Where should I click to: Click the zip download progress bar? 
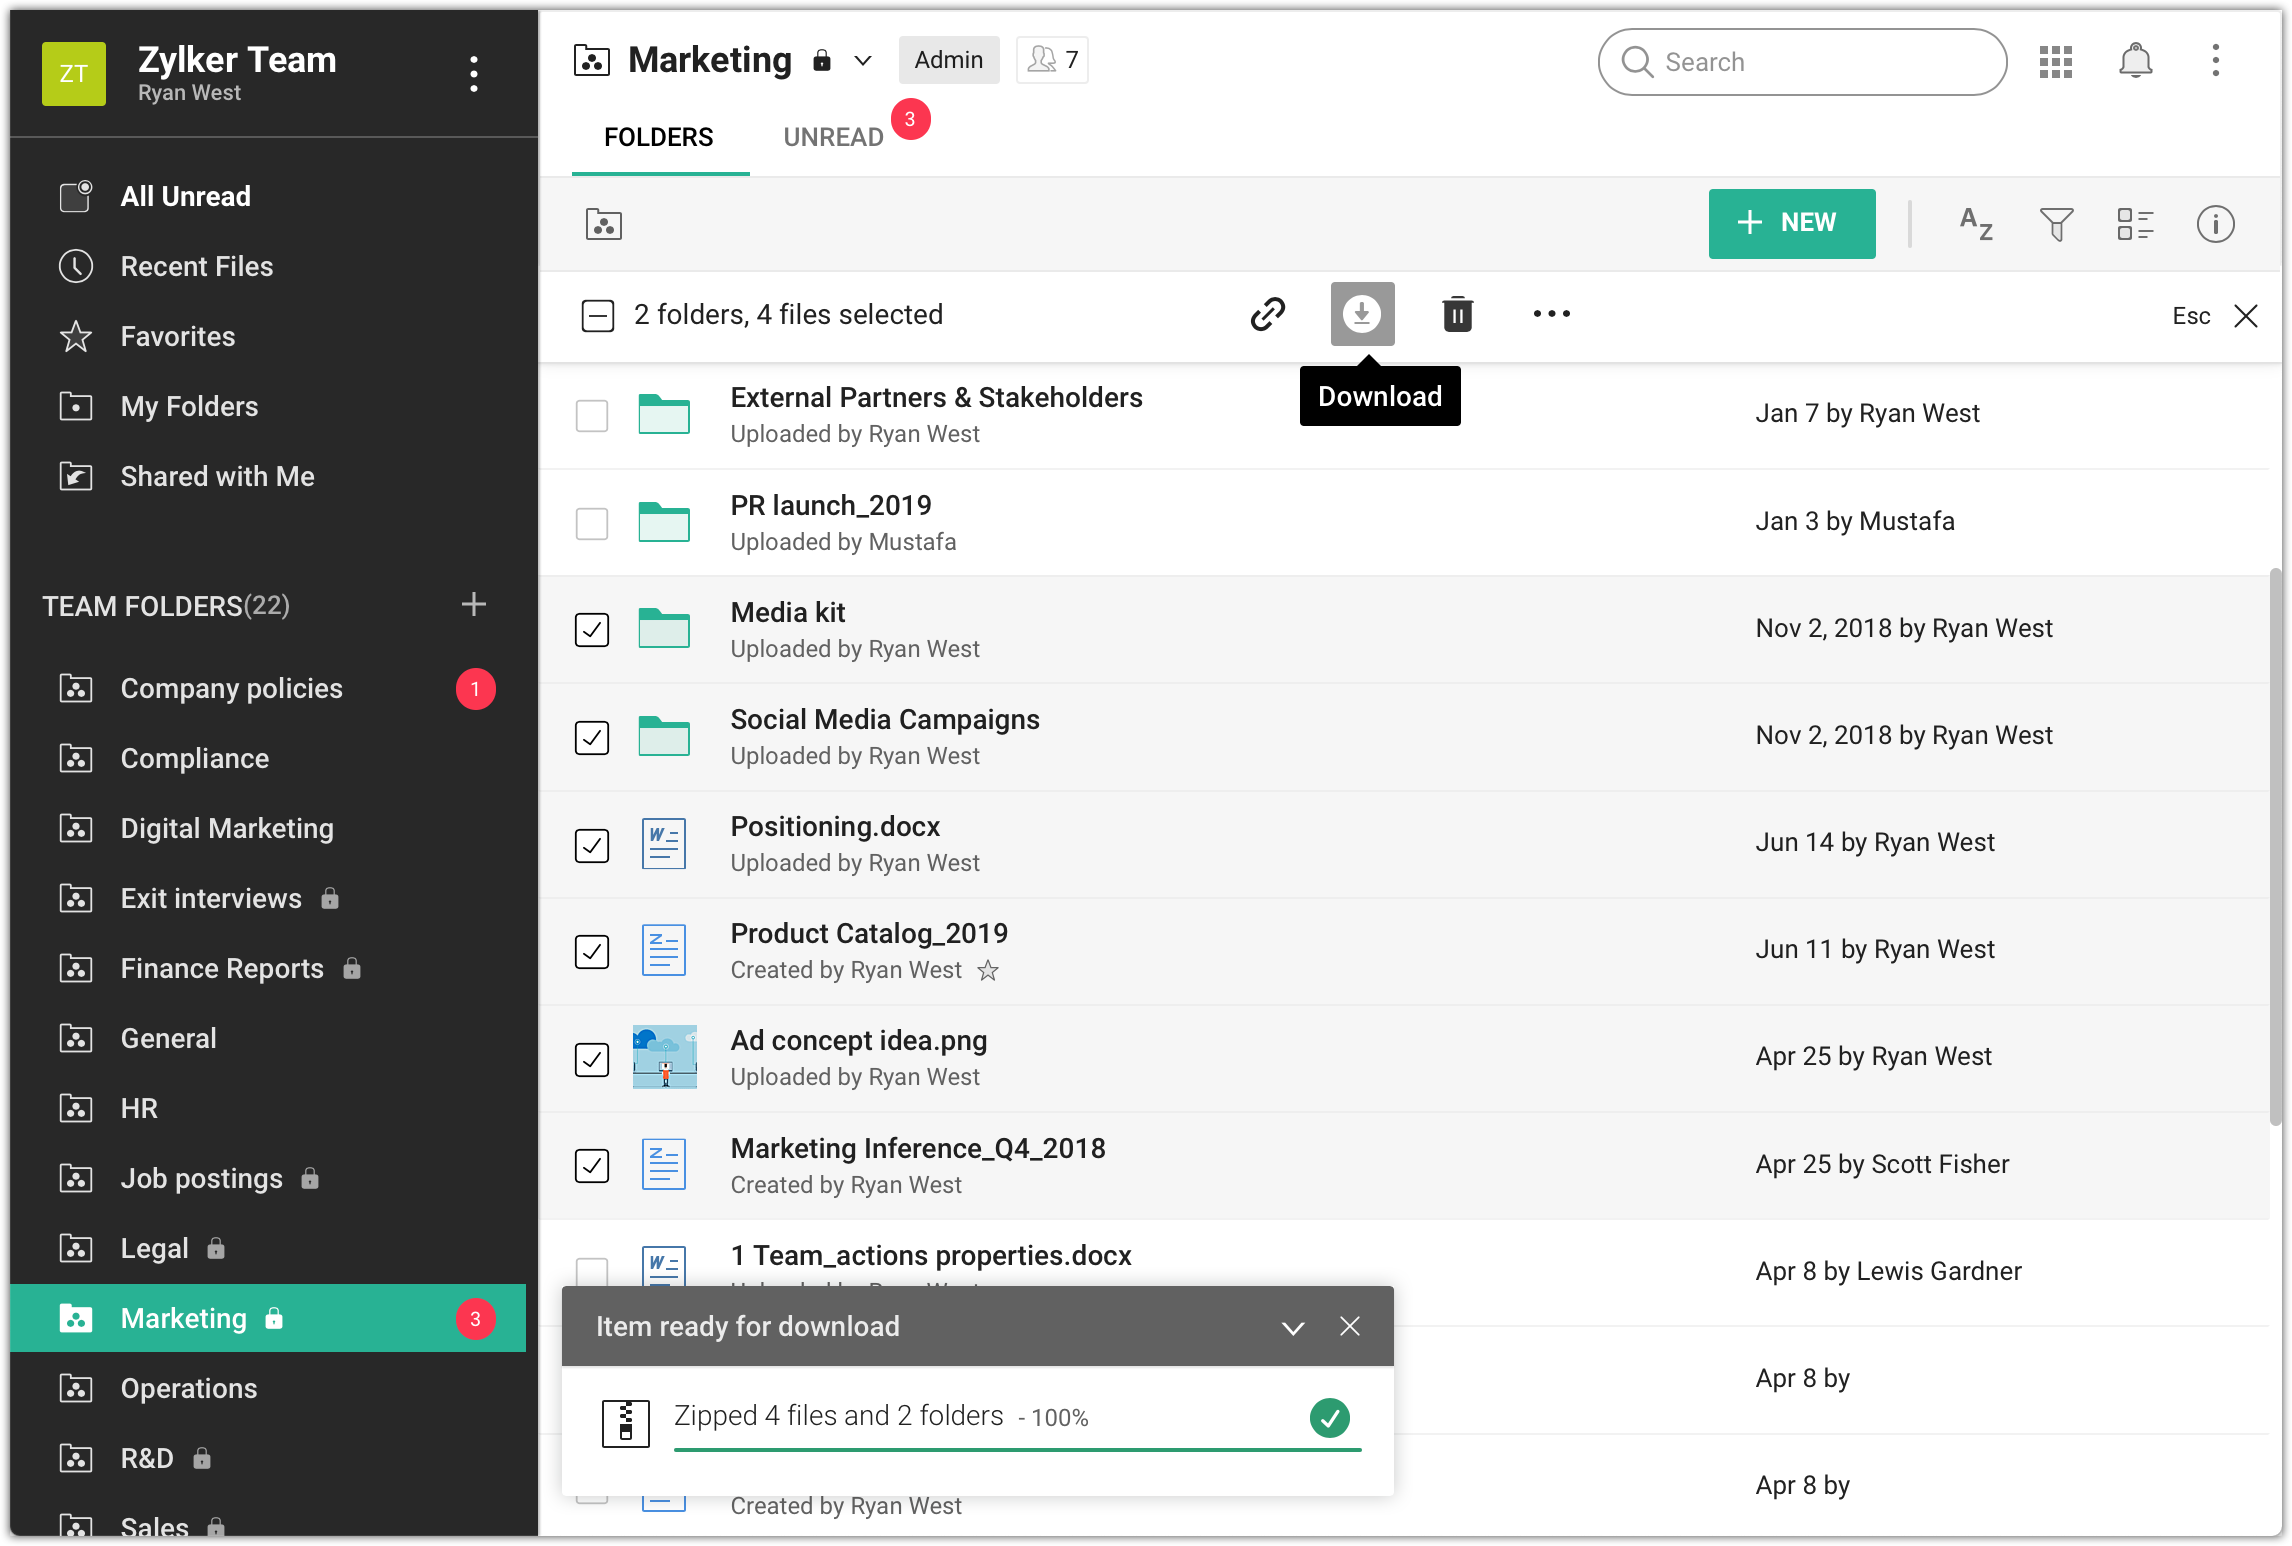[1016, 1447]
